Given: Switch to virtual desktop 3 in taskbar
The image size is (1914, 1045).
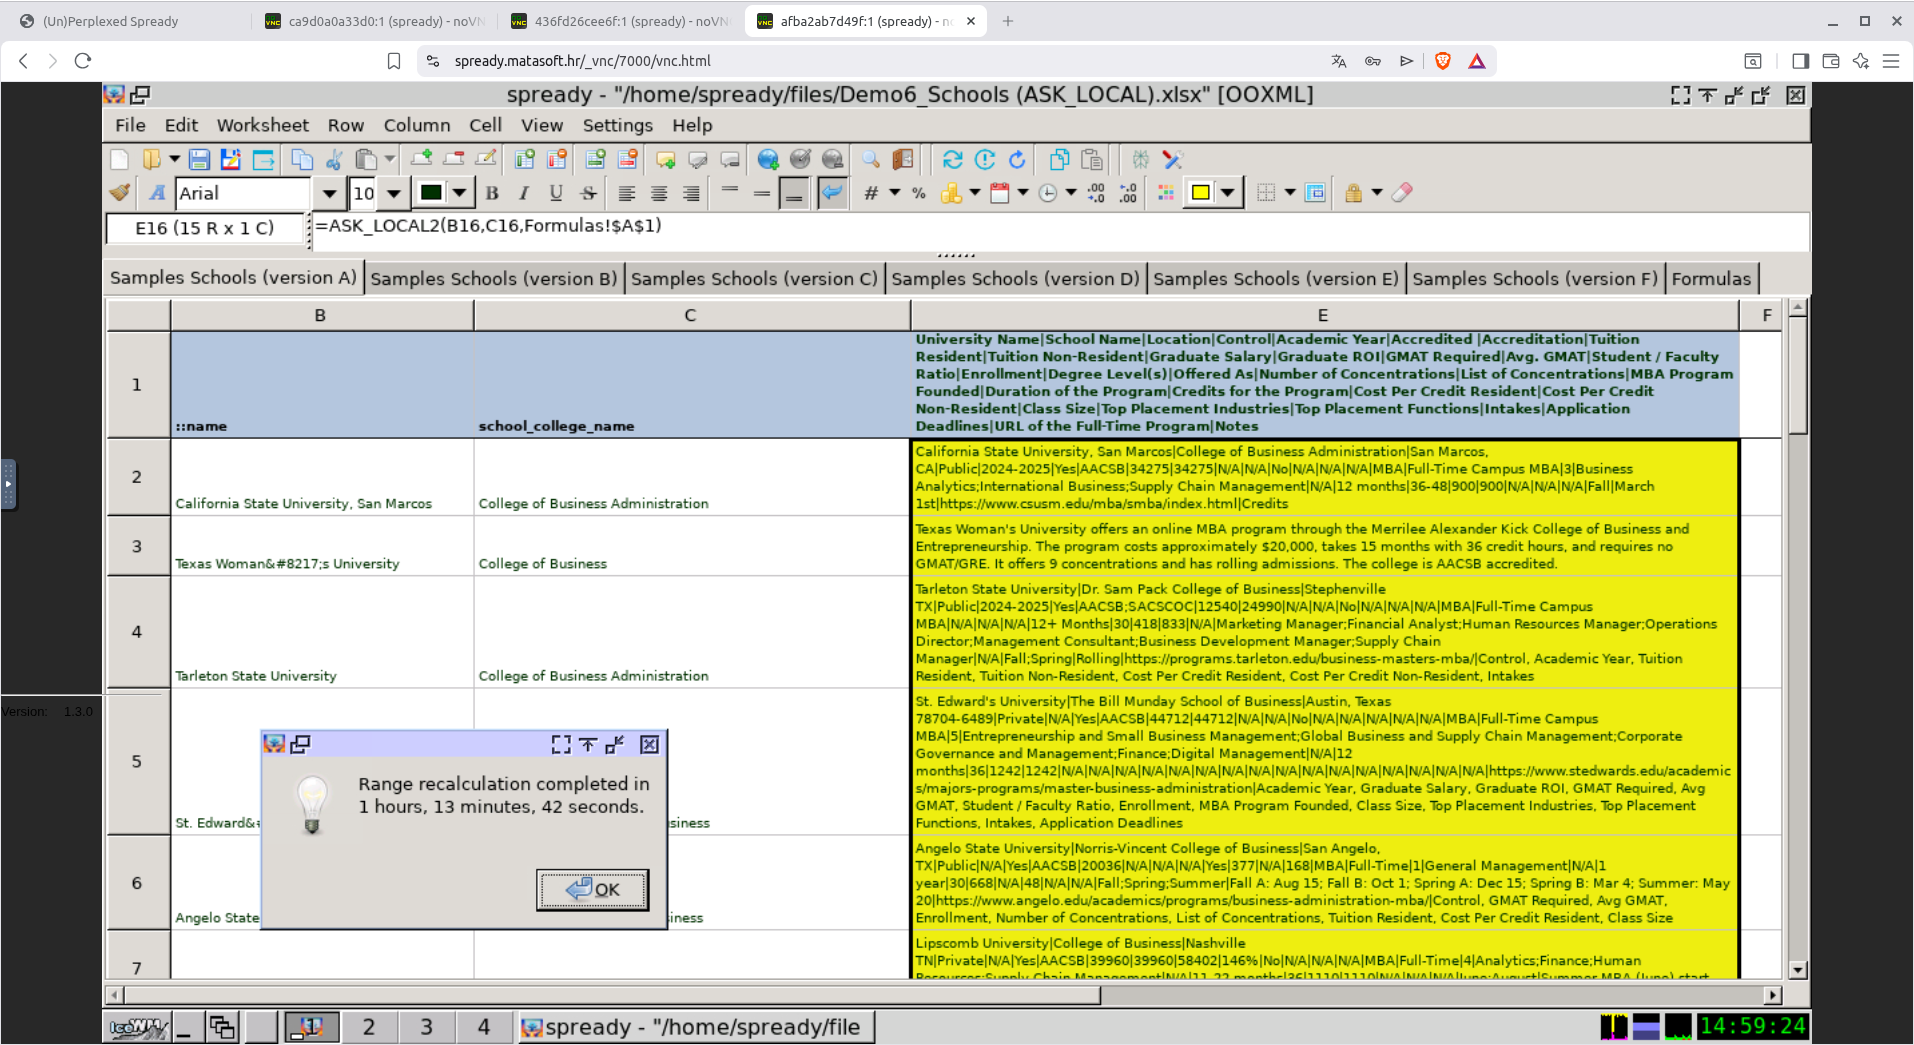Looking at the screenshot, I should (x=426, y=1027).
